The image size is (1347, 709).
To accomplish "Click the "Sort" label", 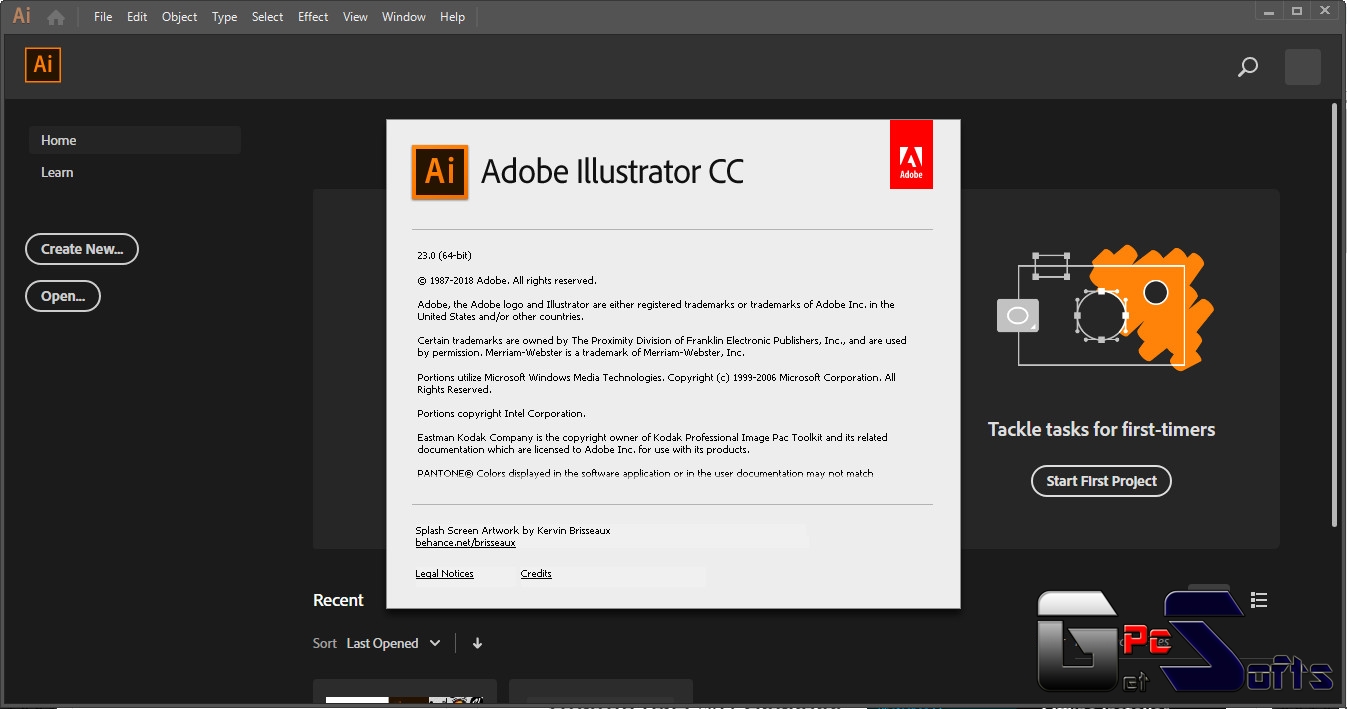I will [x=325, y=643].
